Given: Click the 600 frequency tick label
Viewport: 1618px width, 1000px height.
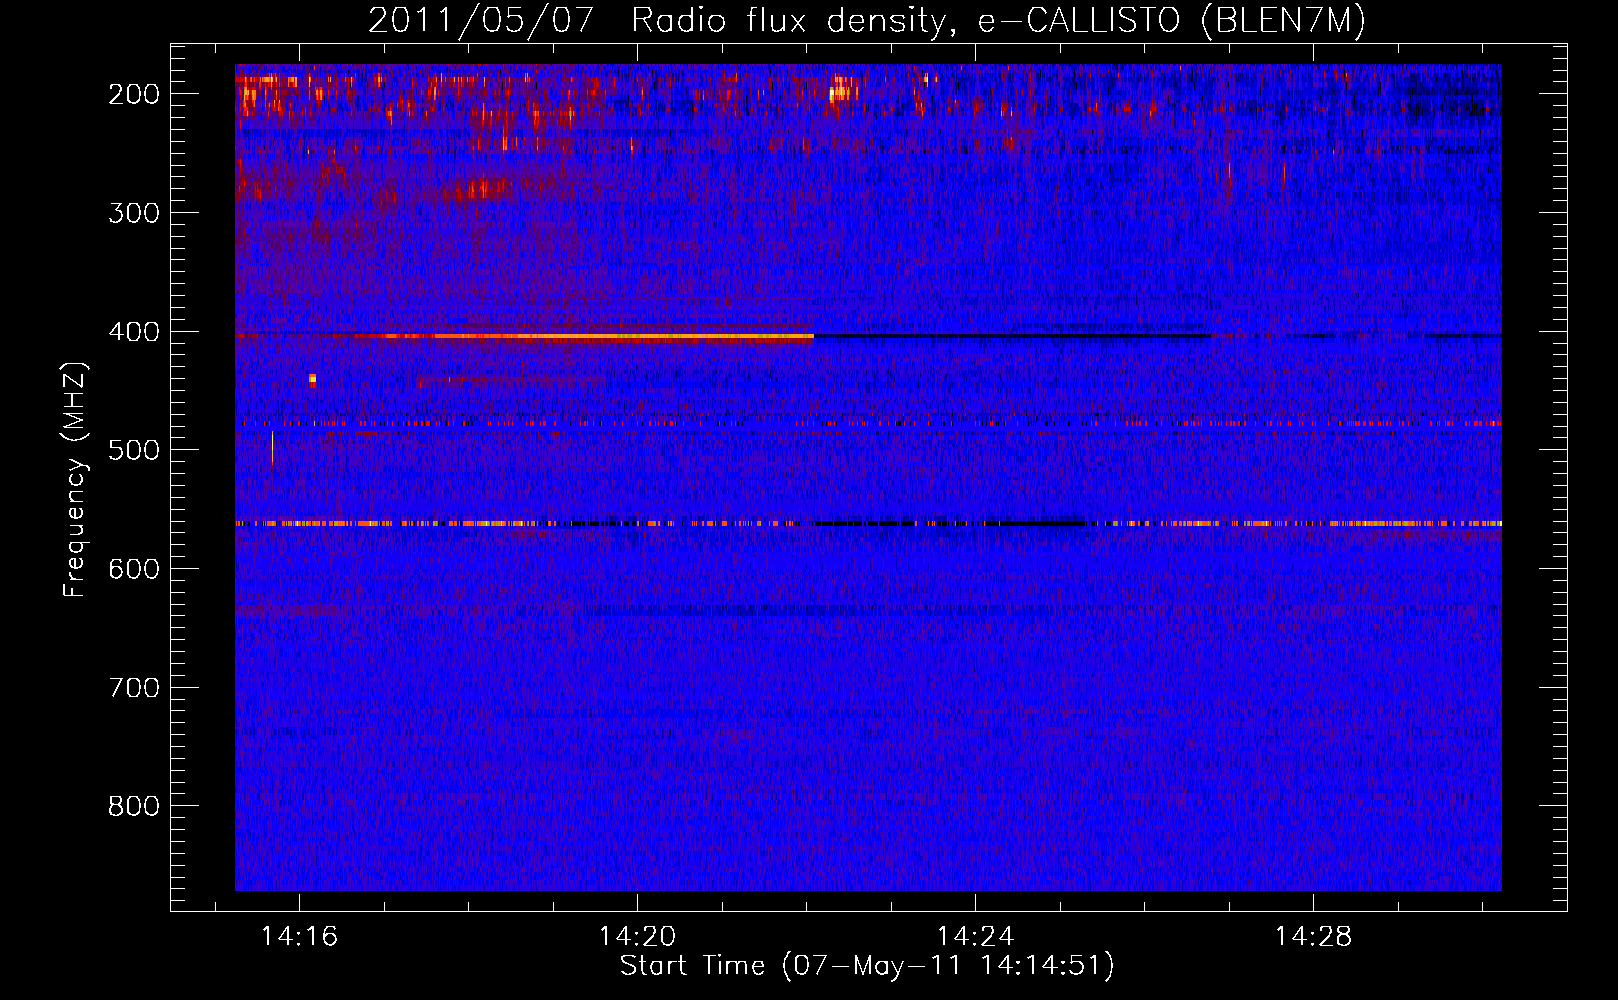Looking at the screenshot, I should pyautogui.click(x=134, y=569).
